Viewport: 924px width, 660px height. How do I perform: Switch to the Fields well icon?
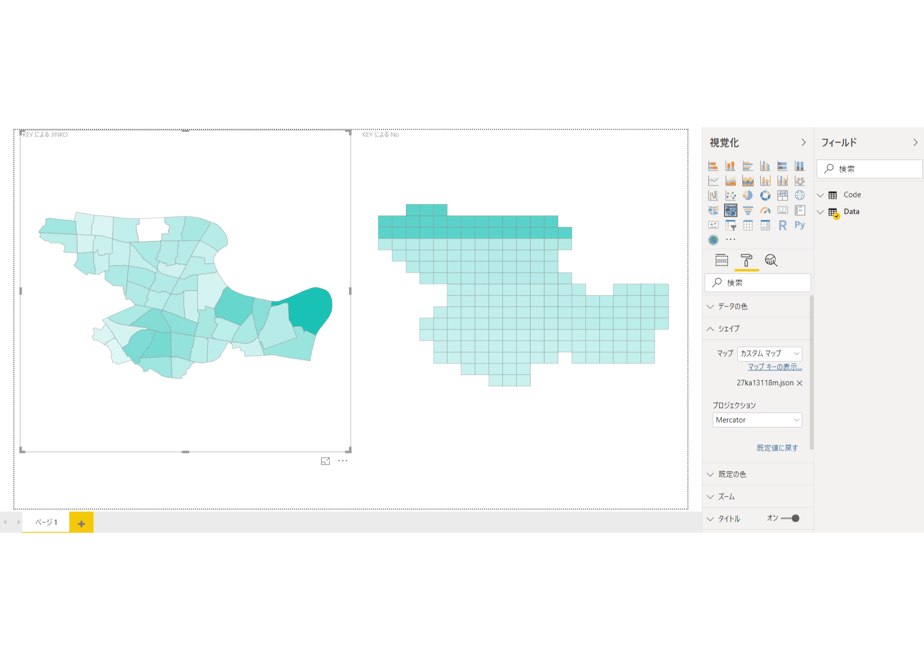[721, 260]
